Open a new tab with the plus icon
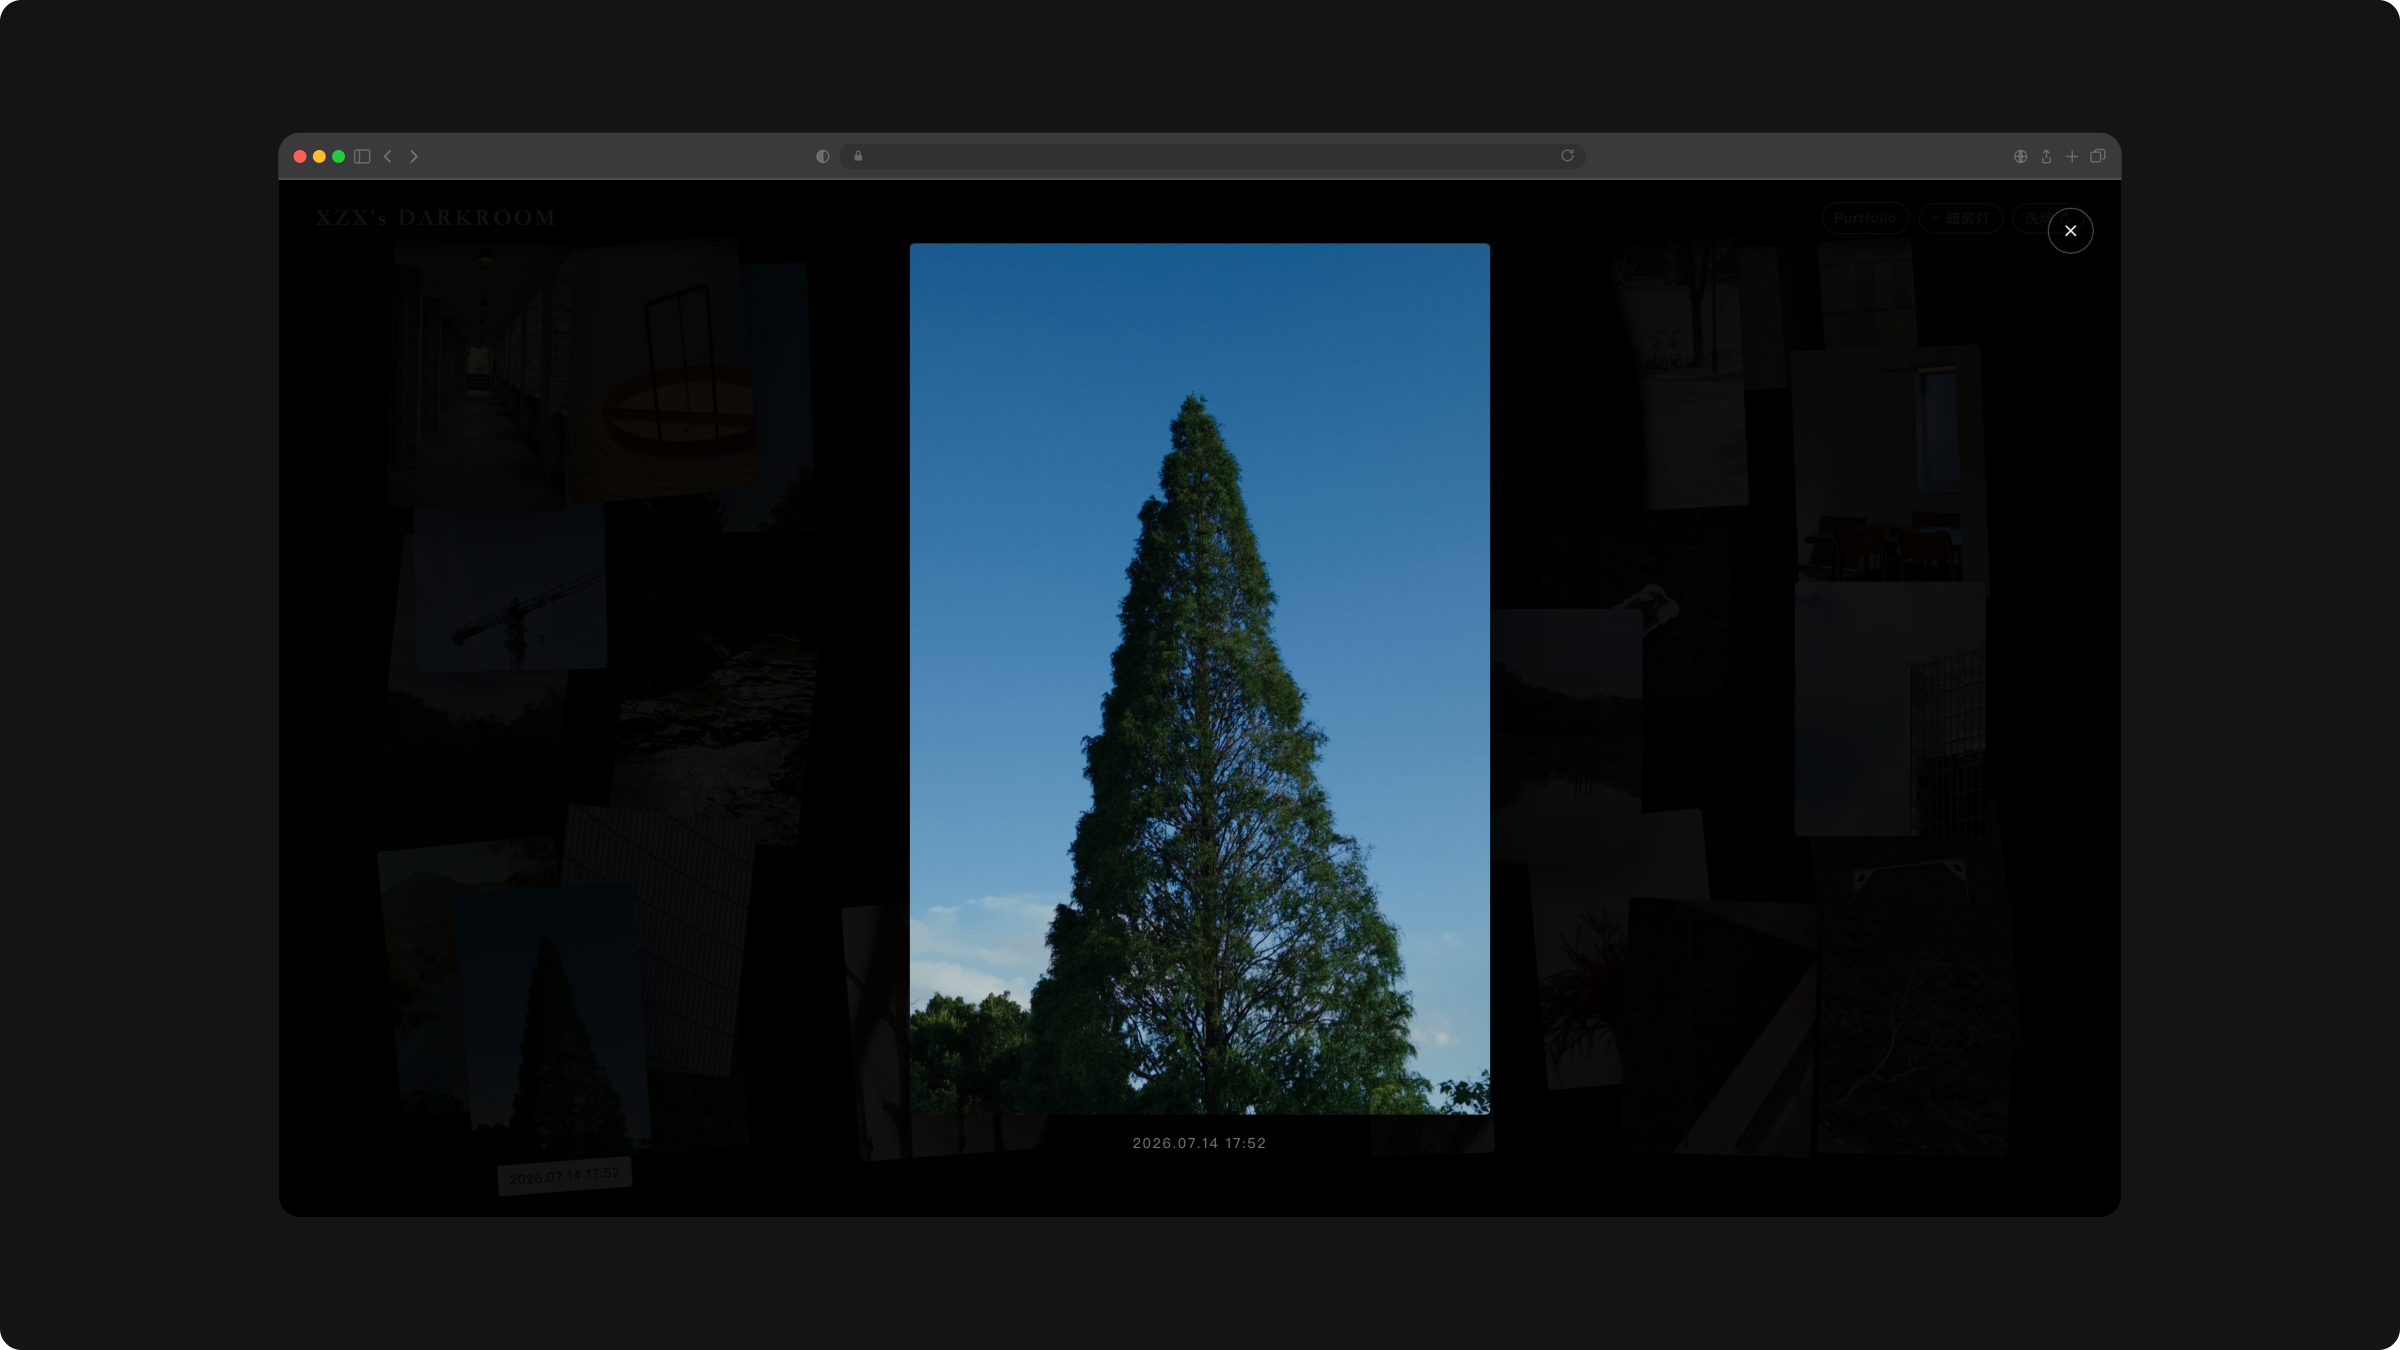This screenshot has width=2400, height=1350. (x=2072, y=156)
